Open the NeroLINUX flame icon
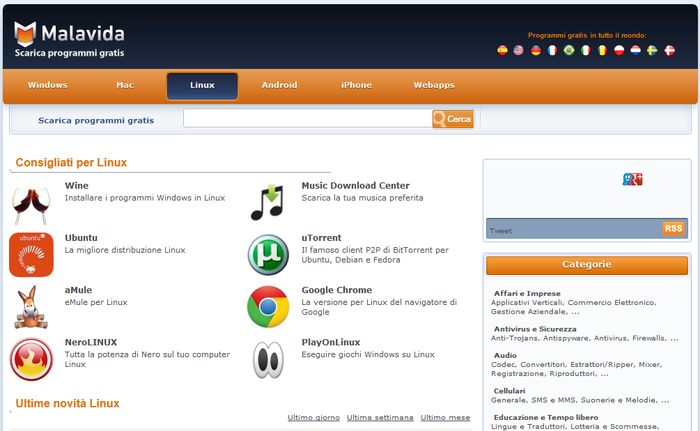The width and height of the screenshot is (700, 431). click(x=31, y=359)
